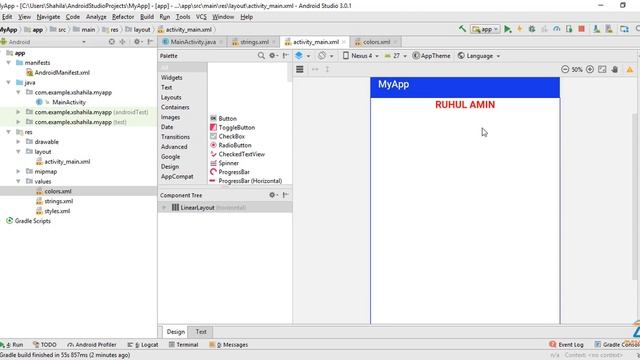
Task: Open the Messages tool window
Action: [x=229, y=345]
